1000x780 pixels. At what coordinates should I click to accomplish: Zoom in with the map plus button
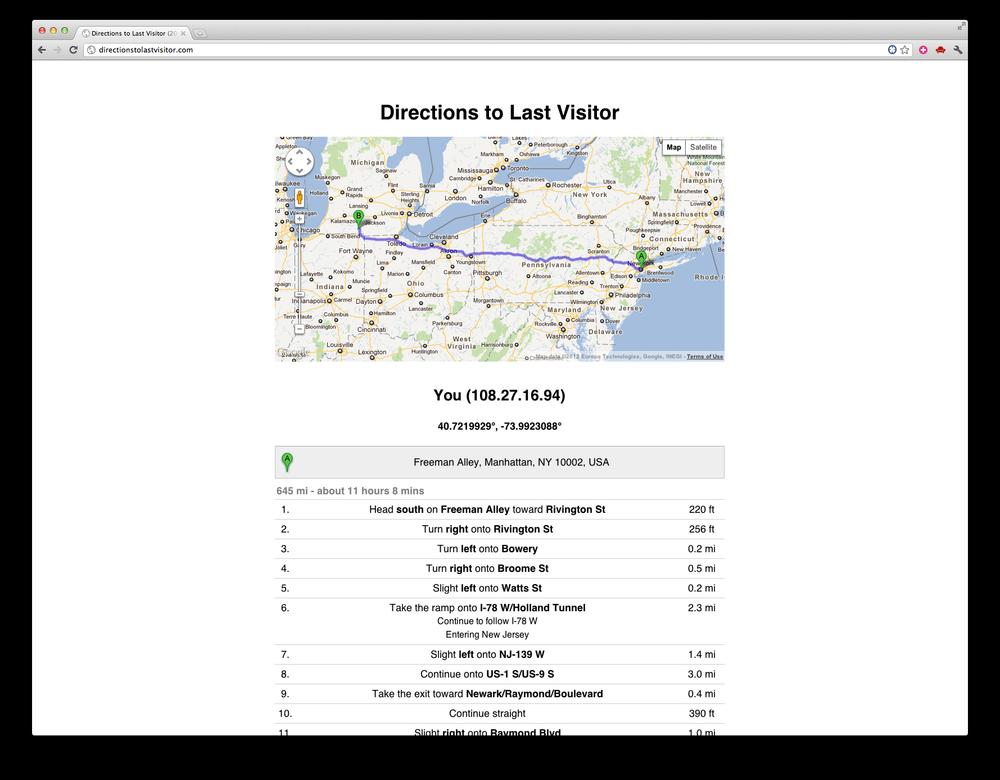coord(299,219)
